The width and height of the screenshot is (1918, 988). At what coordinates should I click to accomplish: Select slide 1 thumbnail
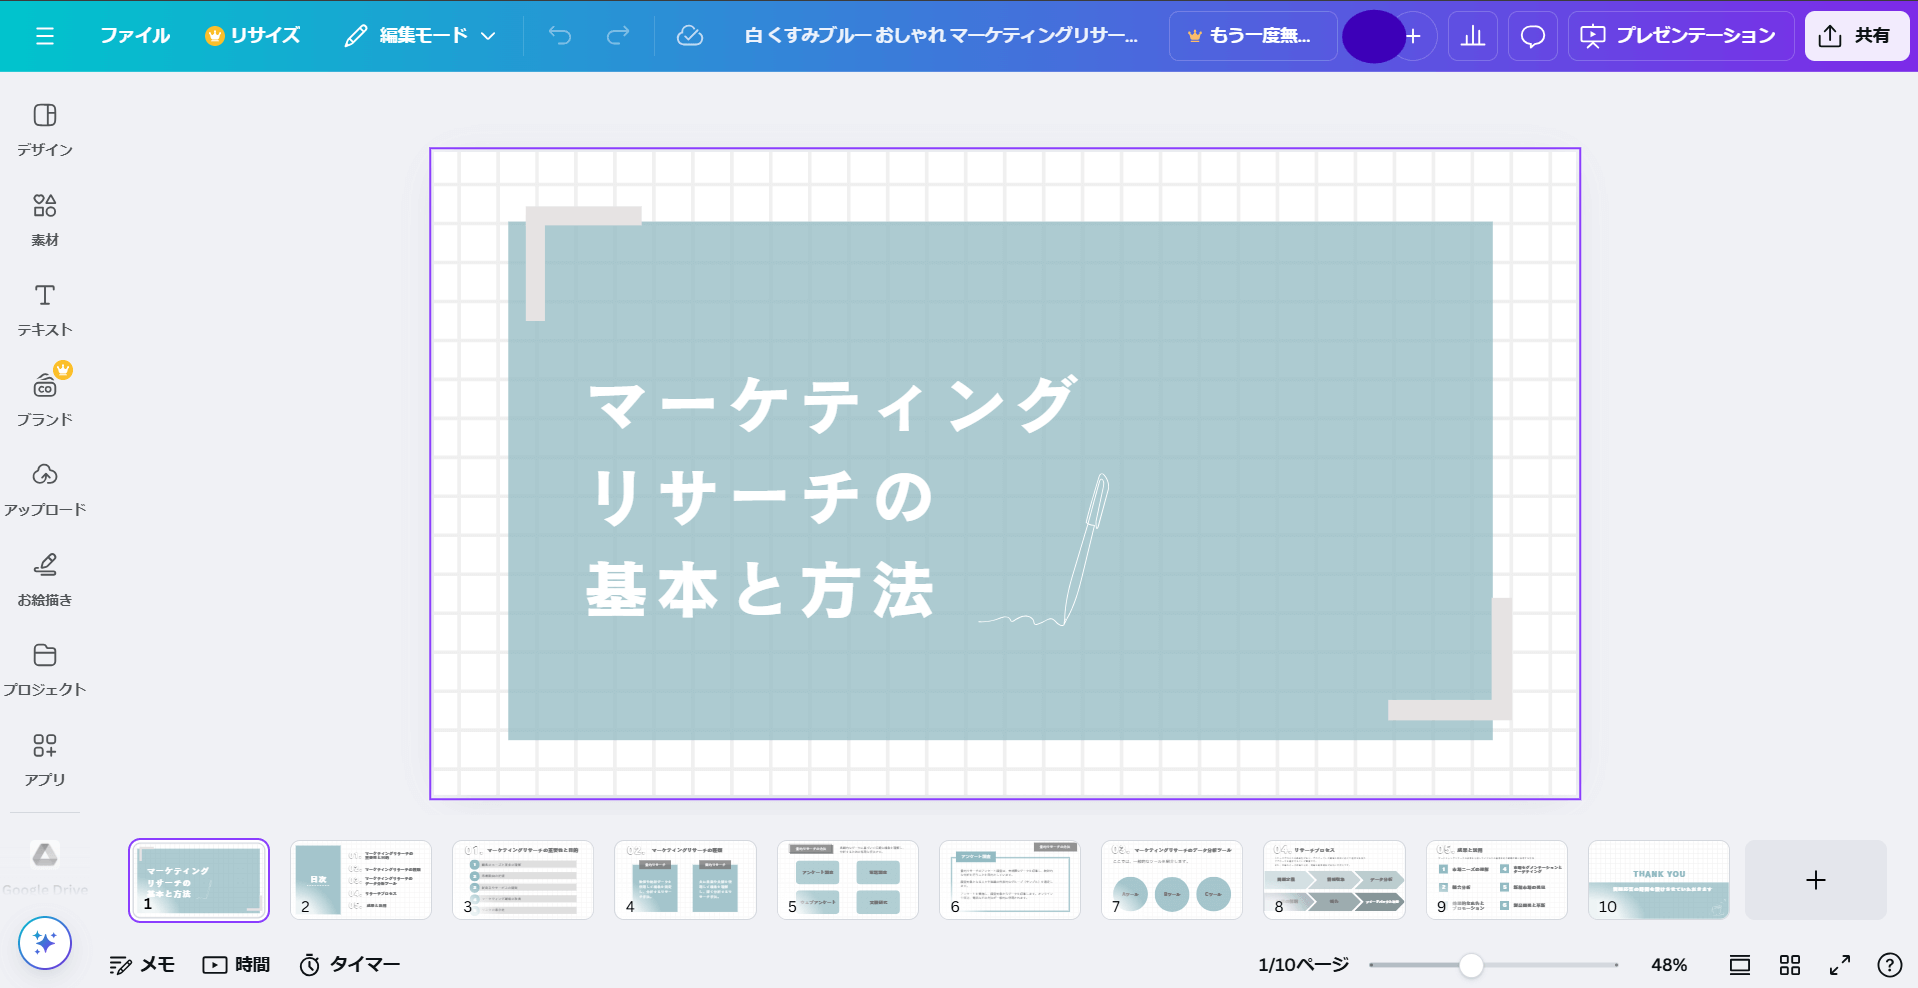pyautogui.click(x=199, y=880)
